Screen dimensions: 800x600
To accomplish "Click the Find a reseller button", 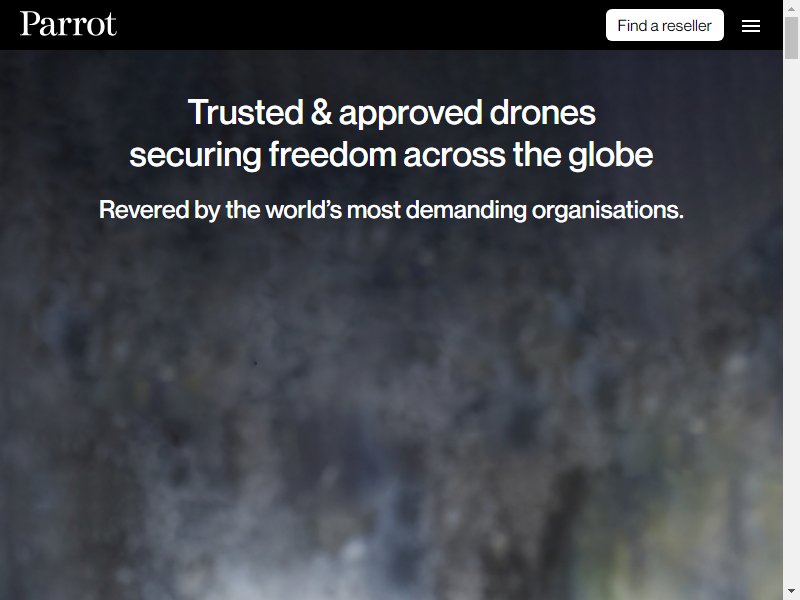I will (664, 25).
